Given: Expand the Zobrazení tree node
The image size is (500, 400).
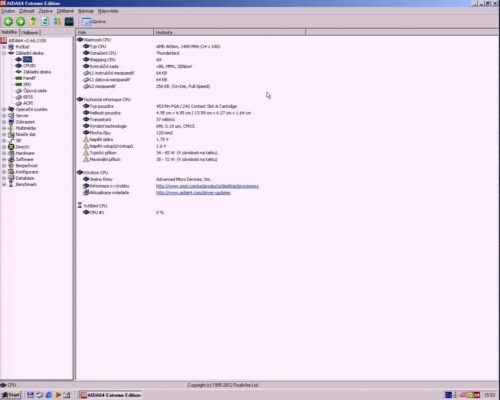Looking at the screenshot, I should (4, 122).
